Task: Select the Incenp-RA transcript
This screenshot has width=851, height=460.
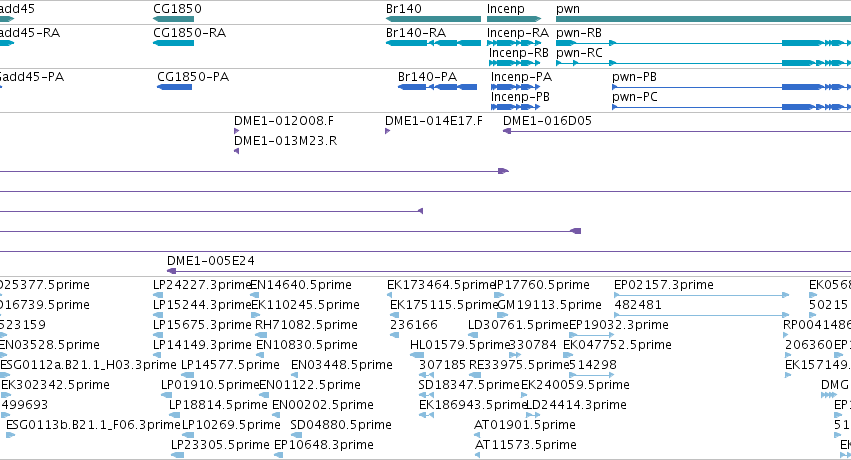Action: point(514,43)
